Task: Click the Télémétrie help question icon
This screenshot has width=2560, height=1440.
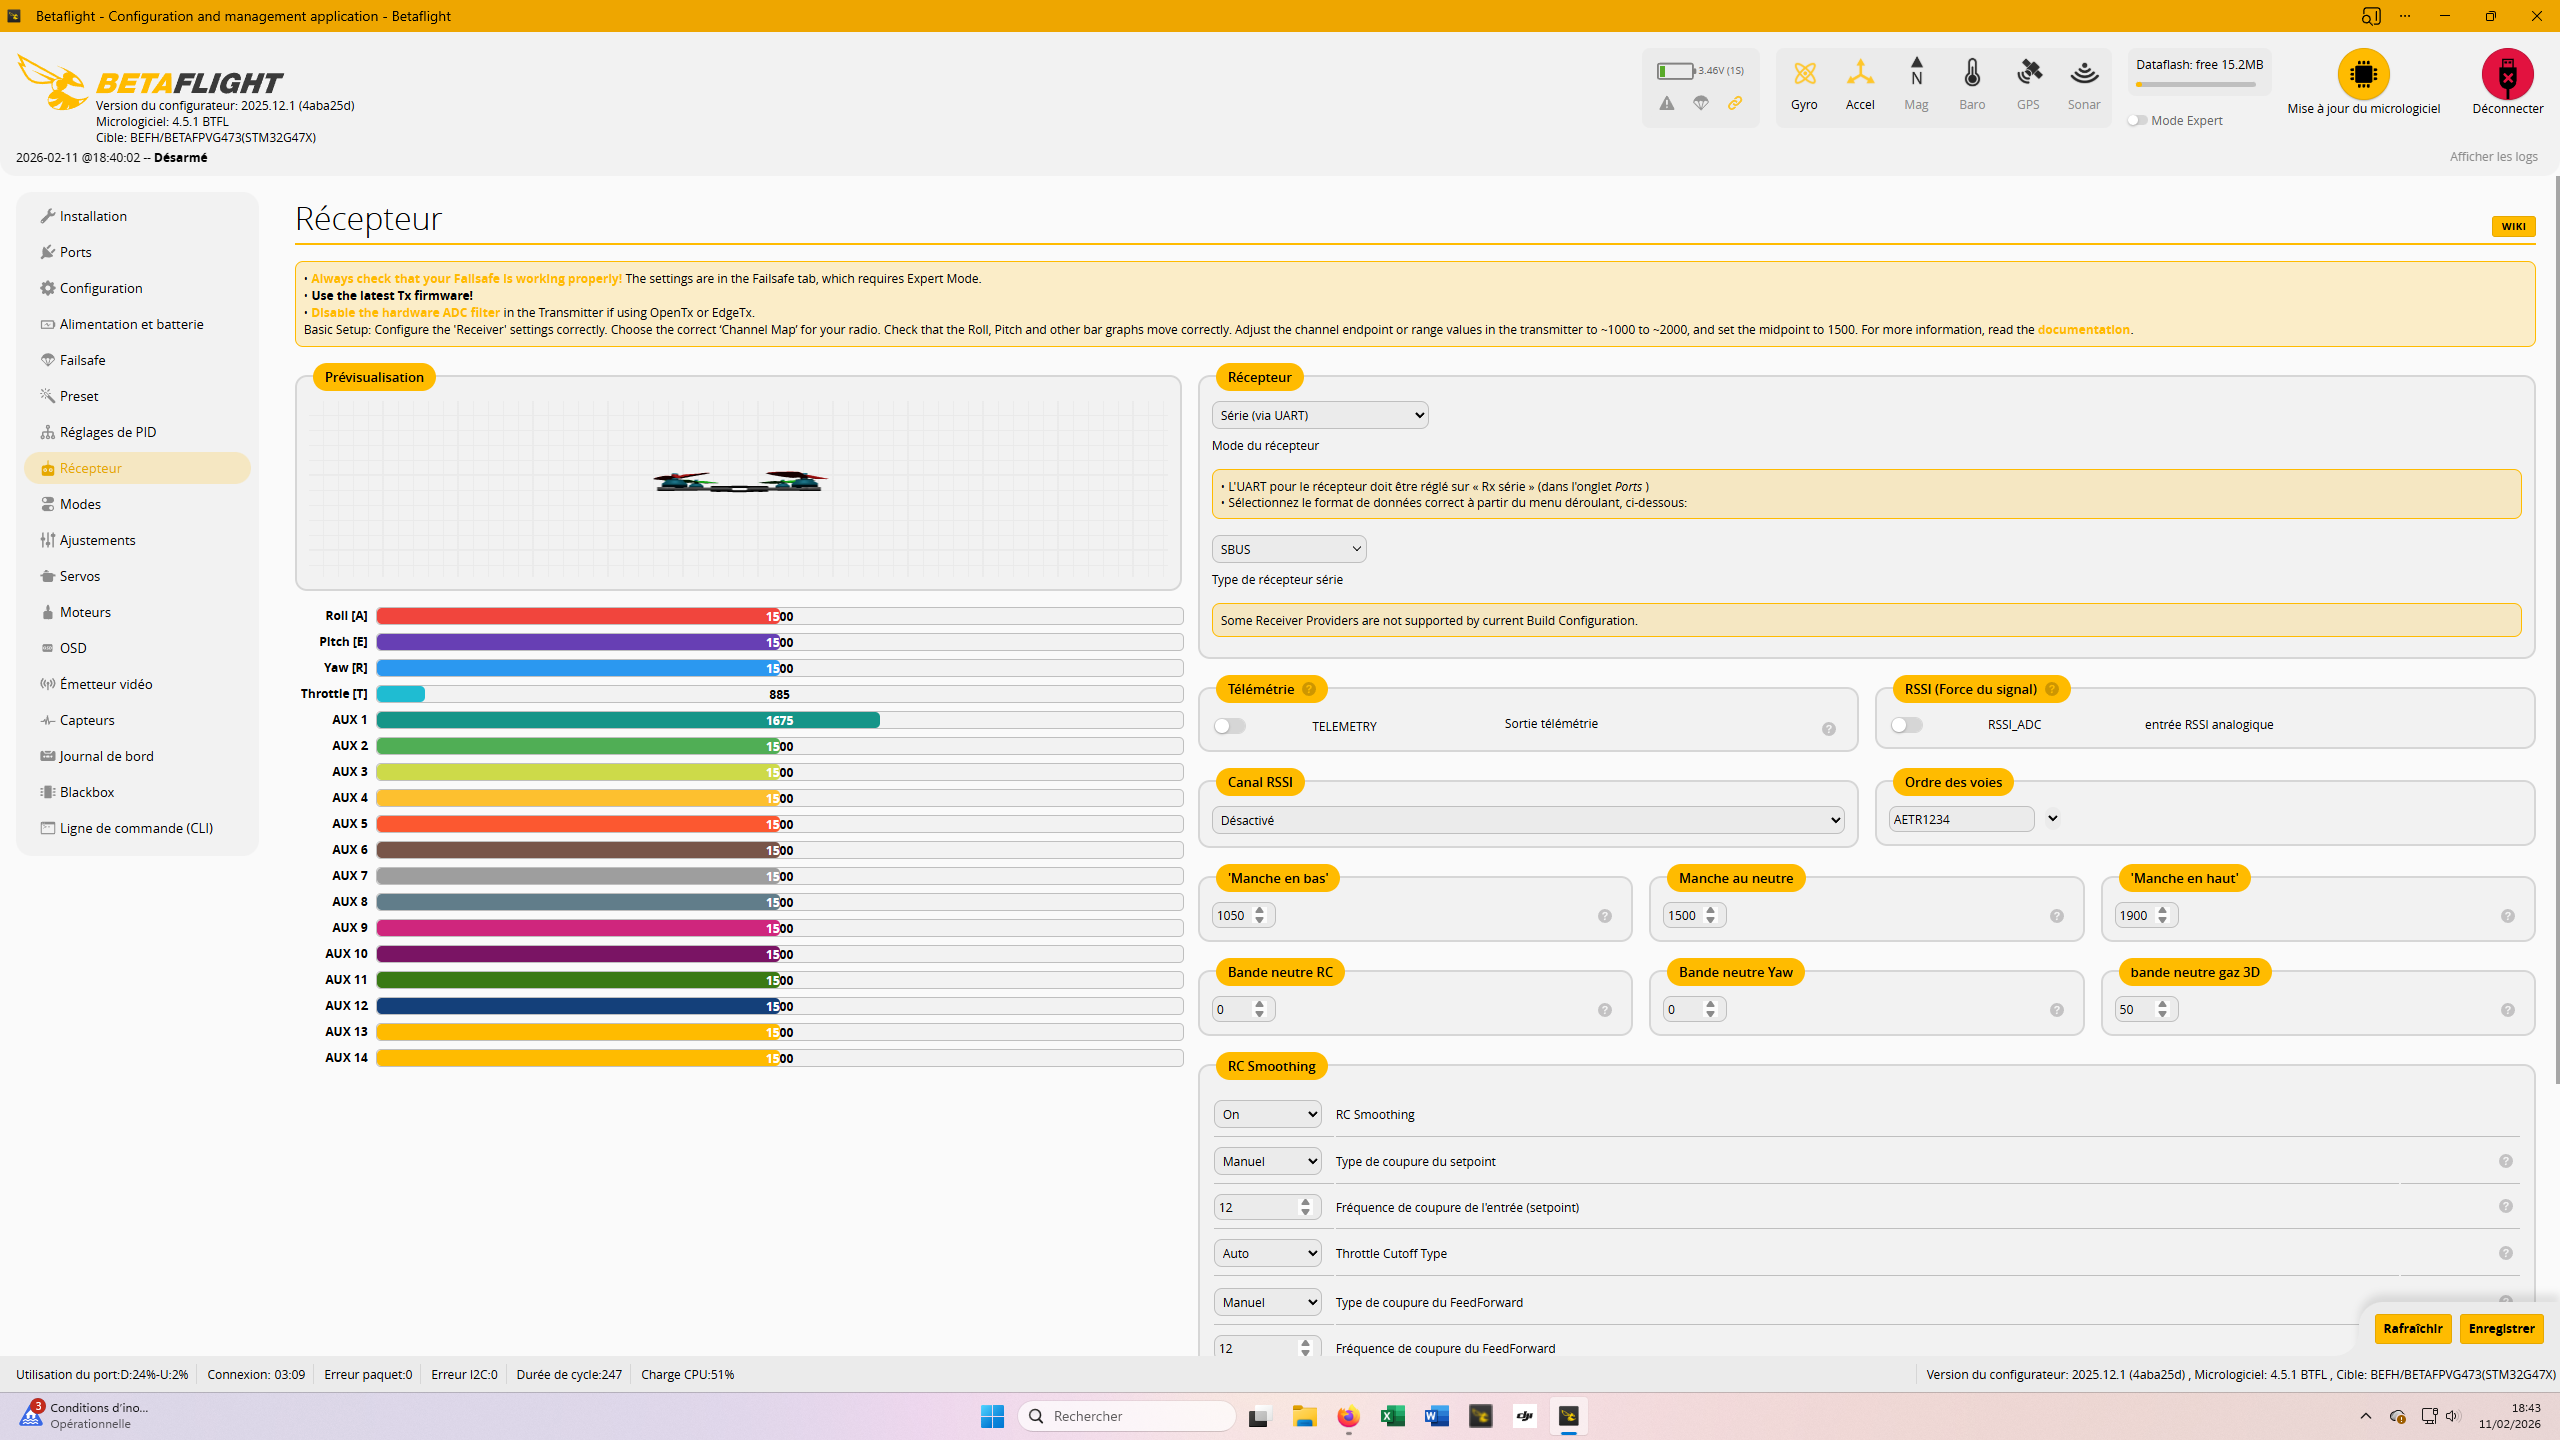Action: click(1309, 689)
